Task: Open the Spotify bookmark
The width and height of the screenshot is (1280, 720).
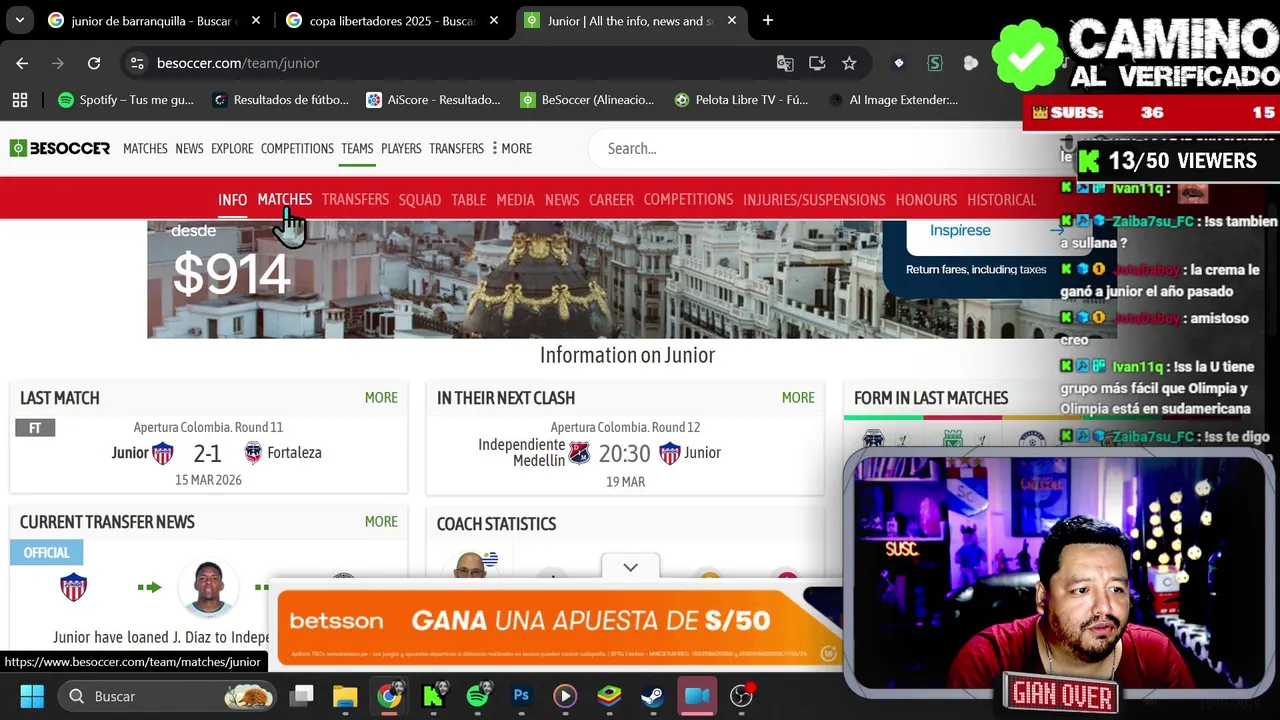Action: (126, 100)
